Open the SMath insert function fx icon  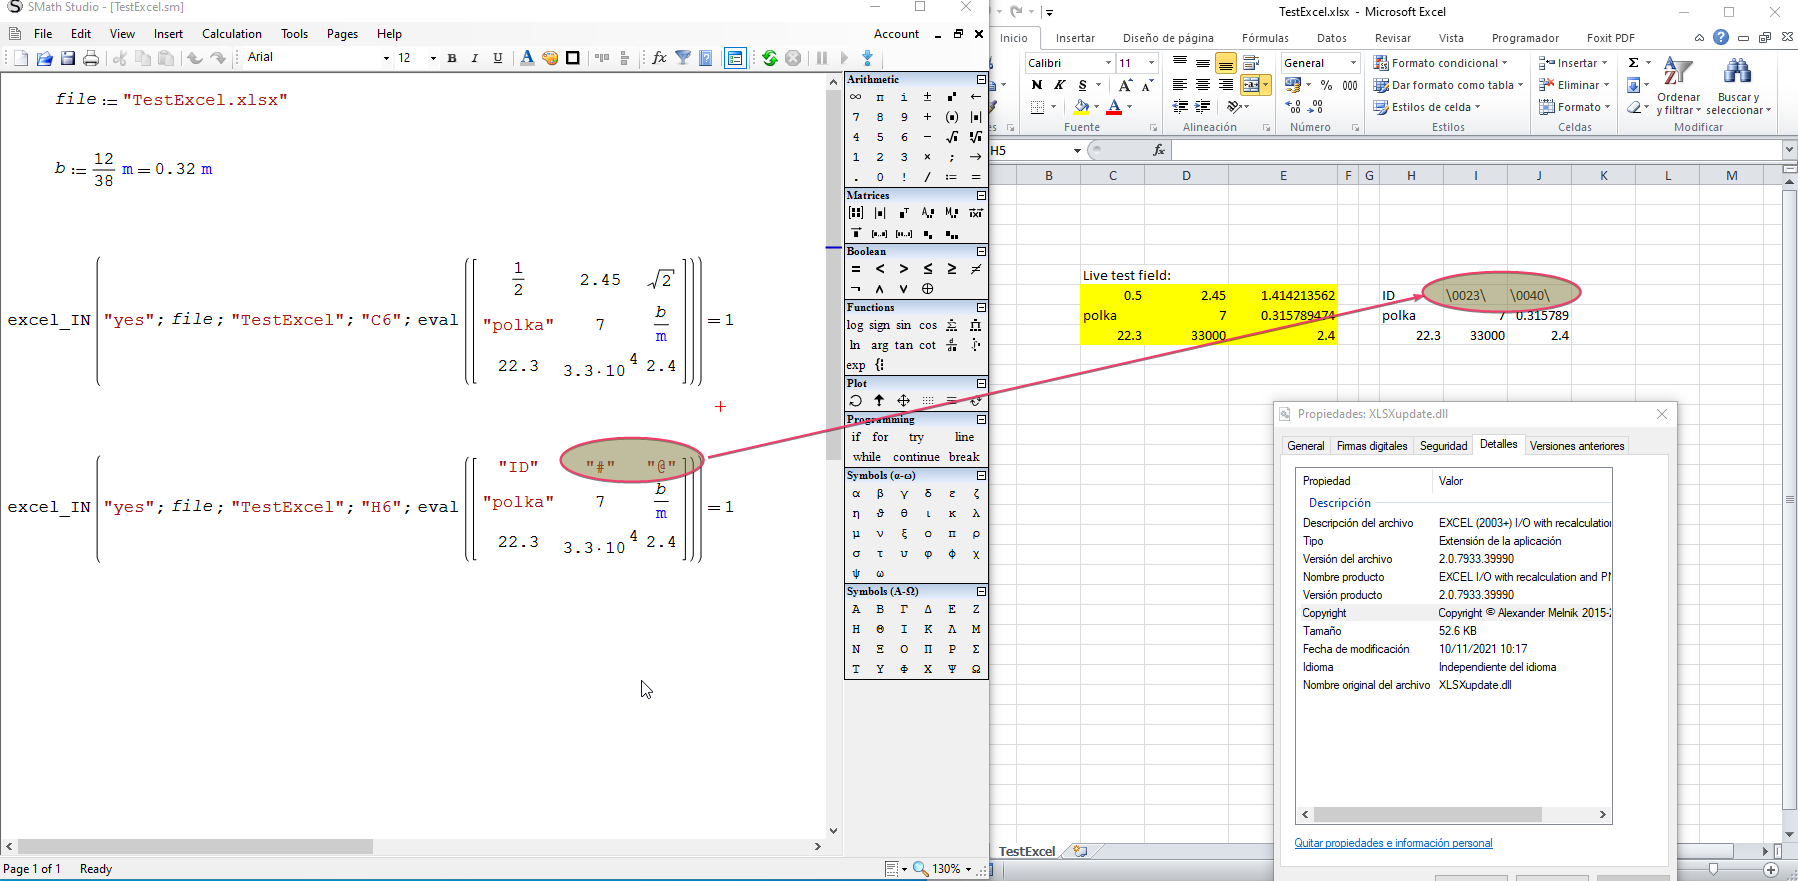(659, 58)
